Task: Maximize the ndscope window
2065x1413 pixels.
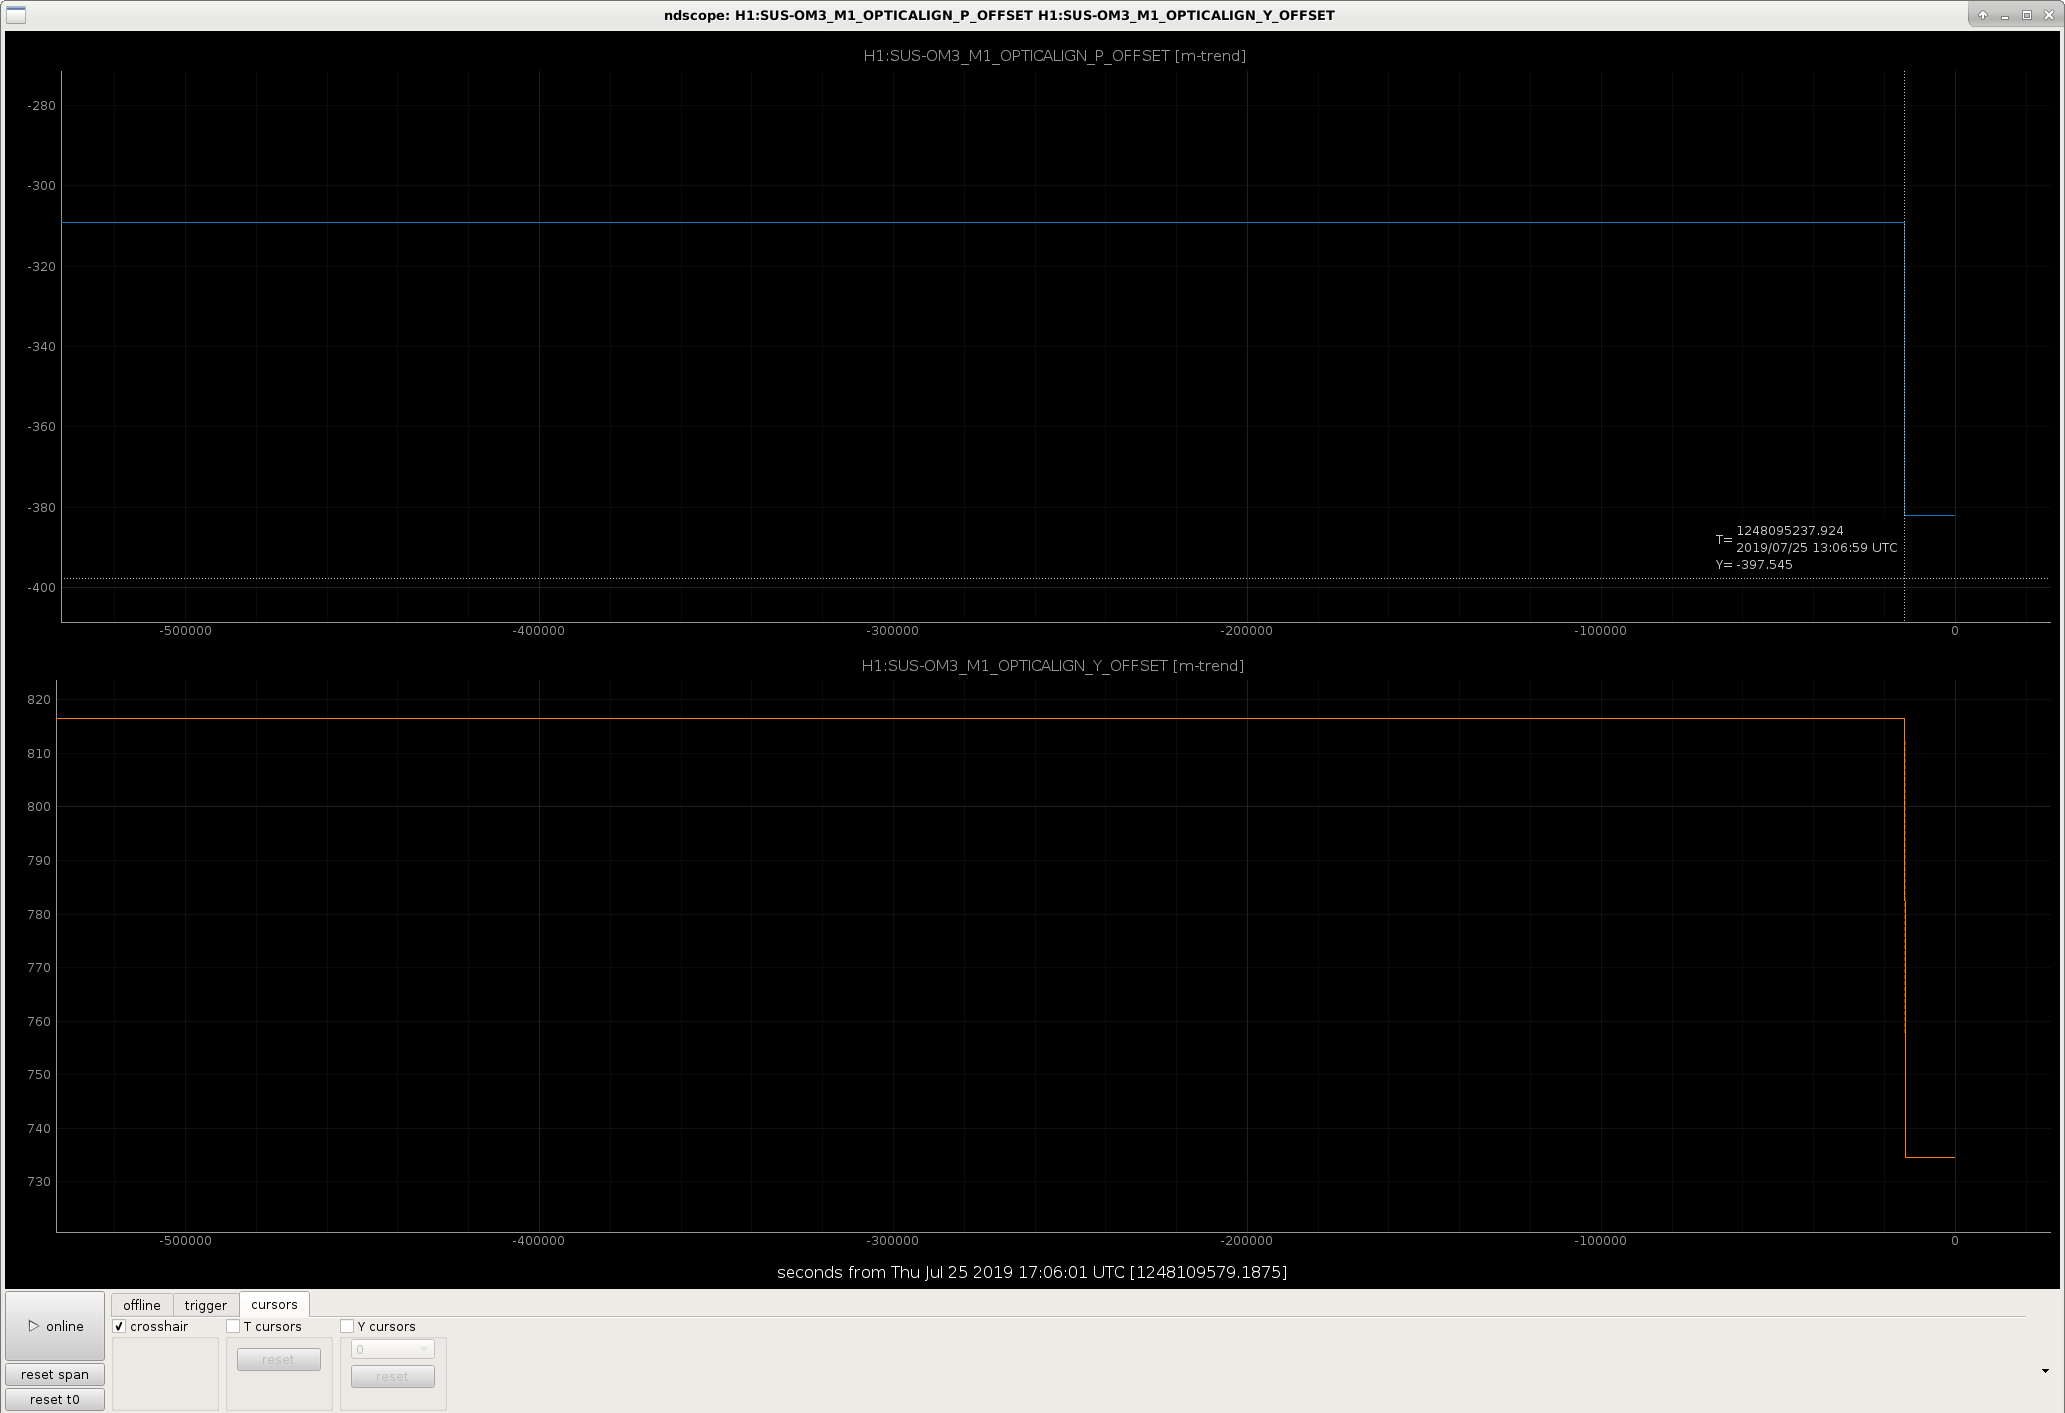Action: click(x=2027, y=15)
